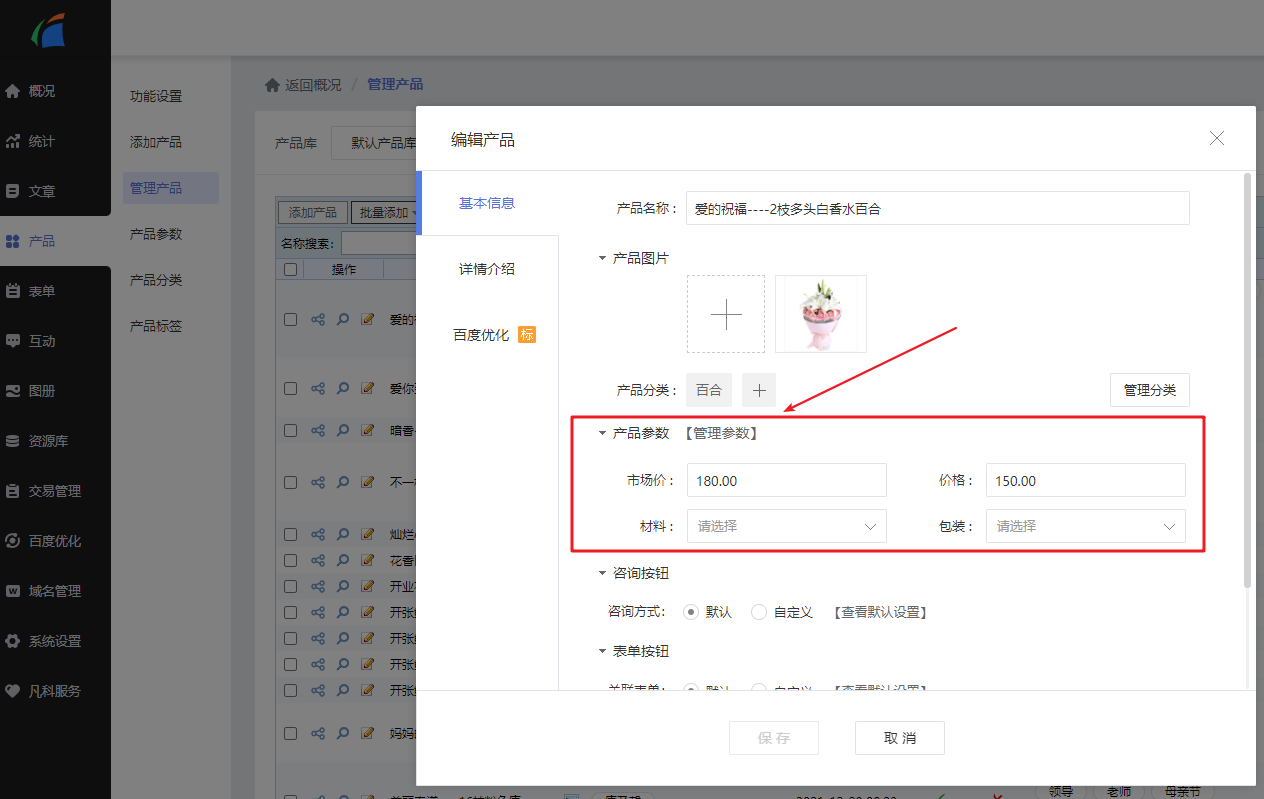Open 产品分类 in the product submenu
1264x799 pixels.
click(x=156, y=280)
